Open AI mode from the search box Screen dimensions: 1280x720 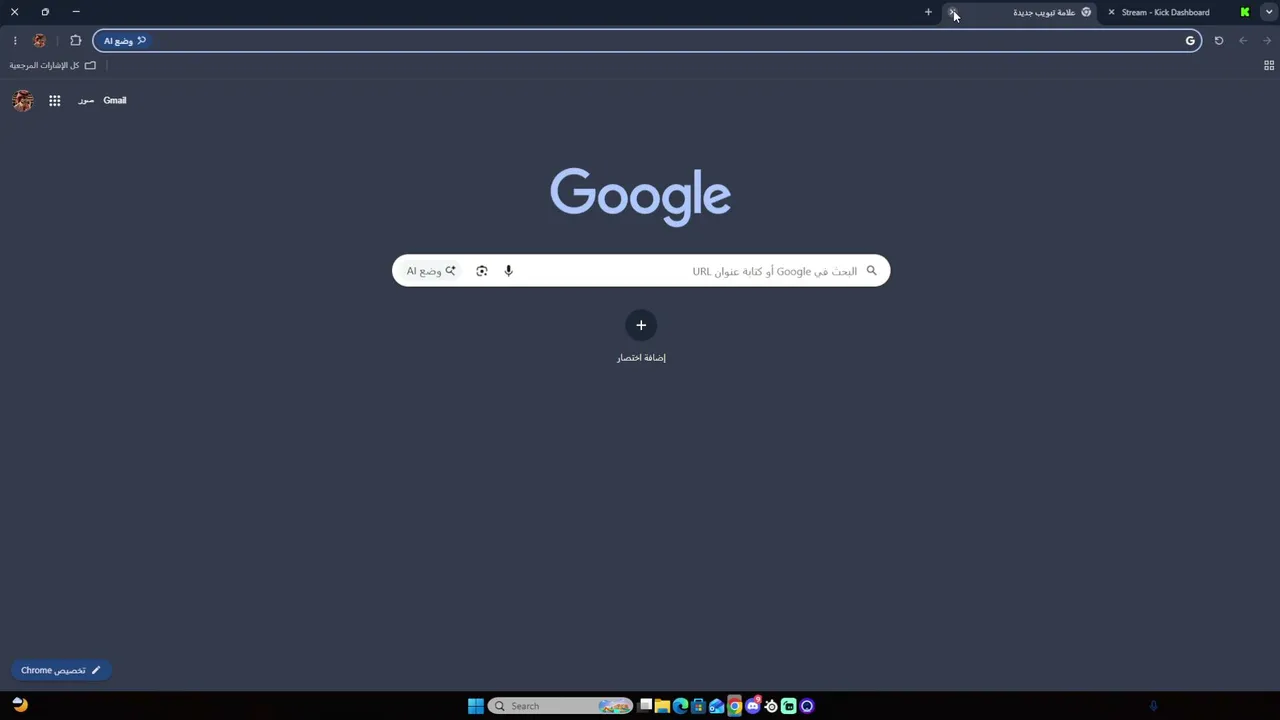click(x=431, y=271)
